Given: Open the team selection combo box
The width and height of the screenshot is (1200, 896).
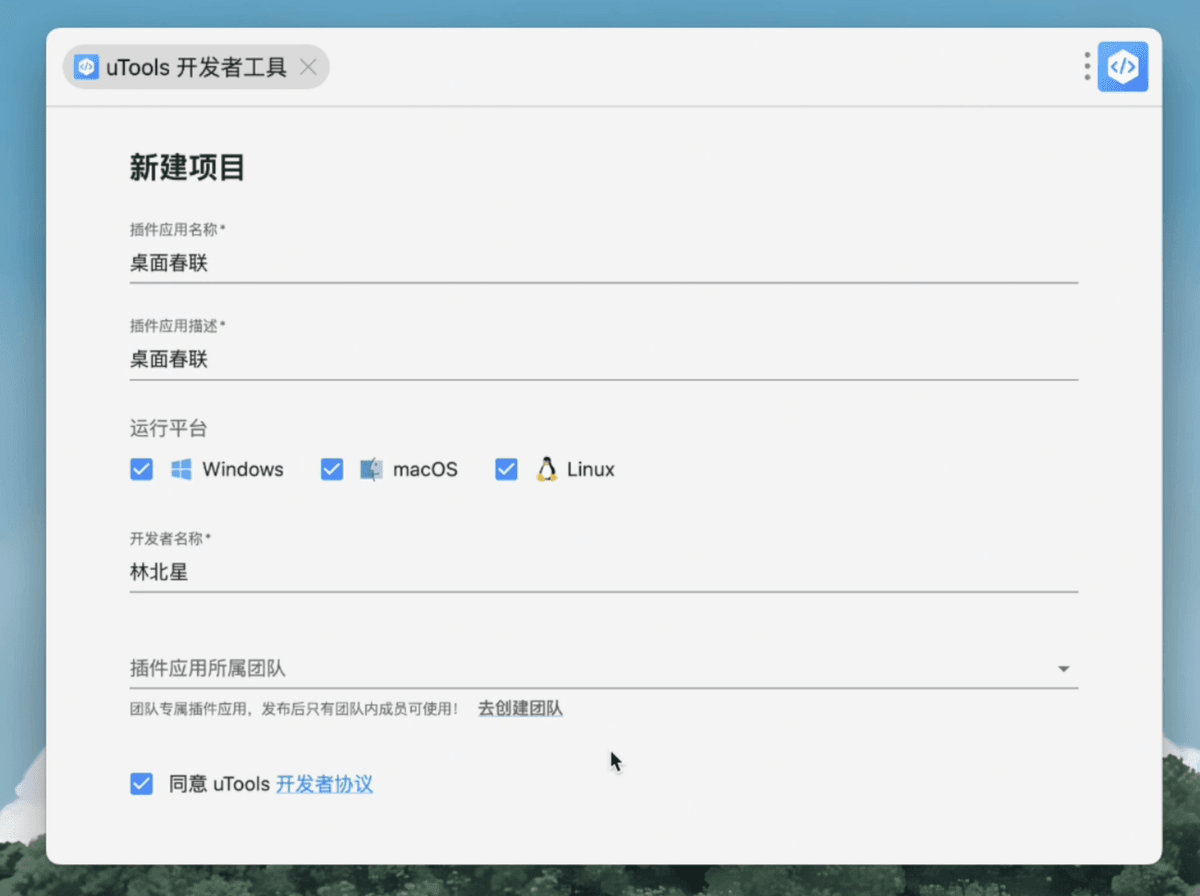Looking at the screenshot, I should (600, 668).
